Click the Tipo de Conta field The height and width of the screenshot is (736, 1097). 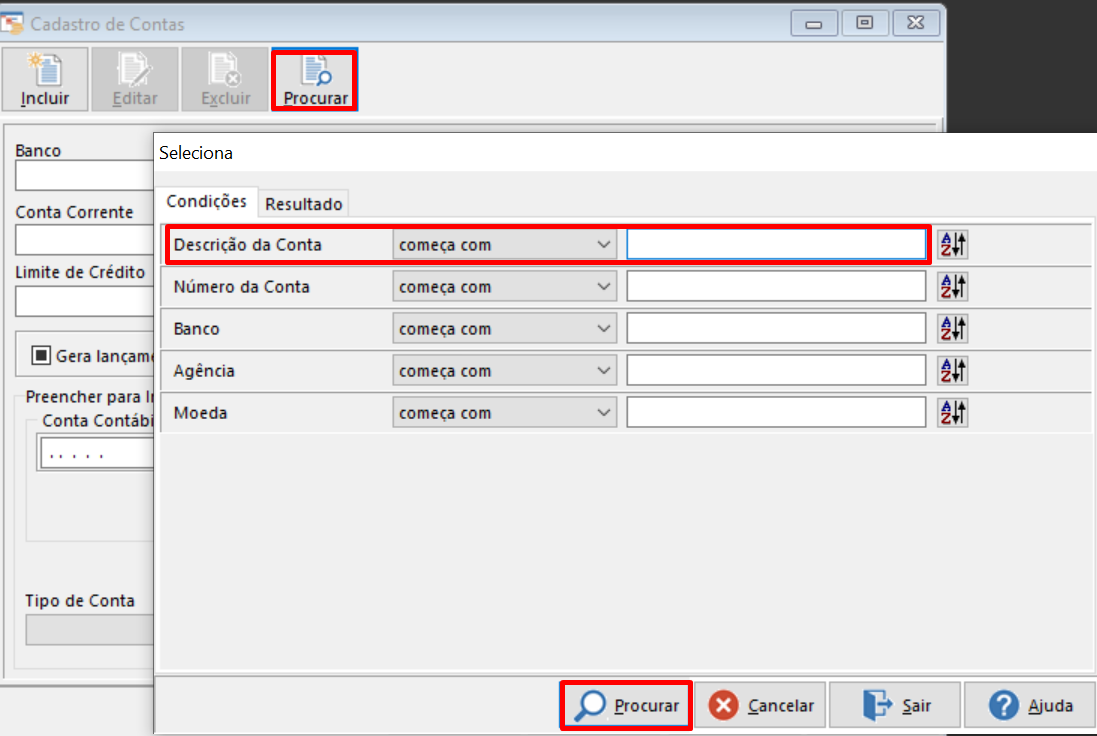click(90, 630)
